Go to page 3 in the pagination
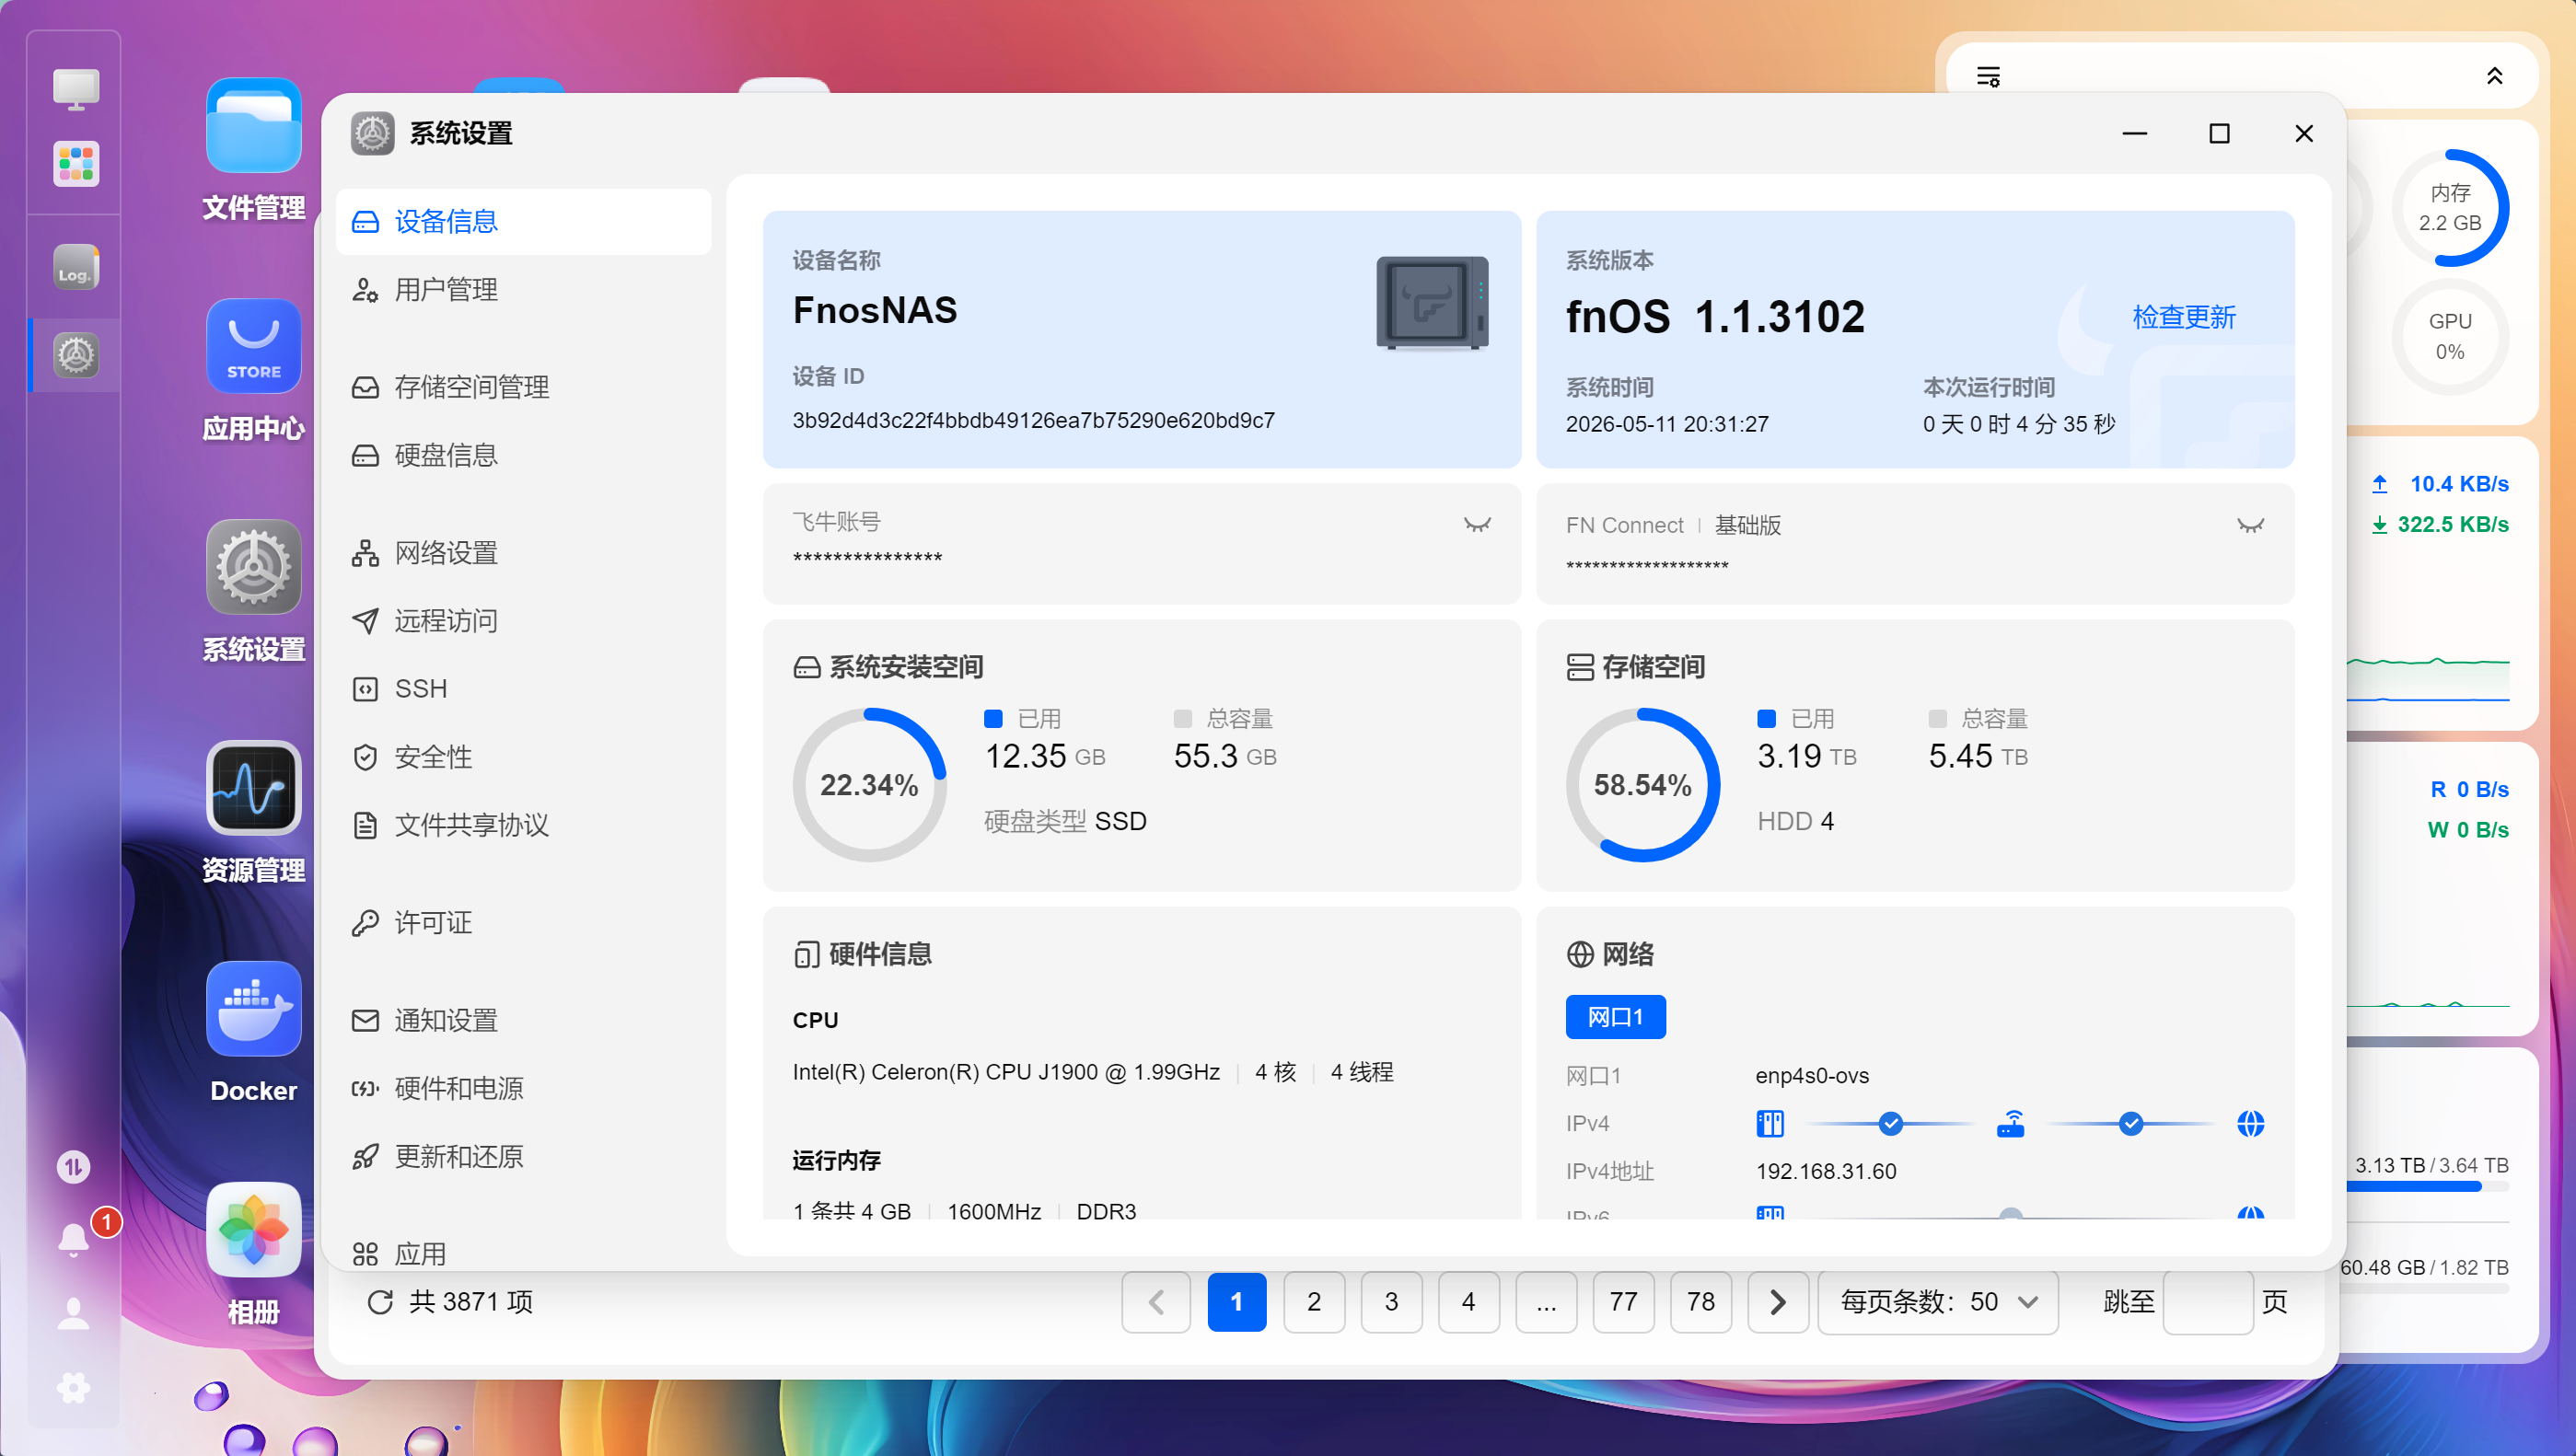Viewport: 2576px width, 1456px height. [1391, 1302]
